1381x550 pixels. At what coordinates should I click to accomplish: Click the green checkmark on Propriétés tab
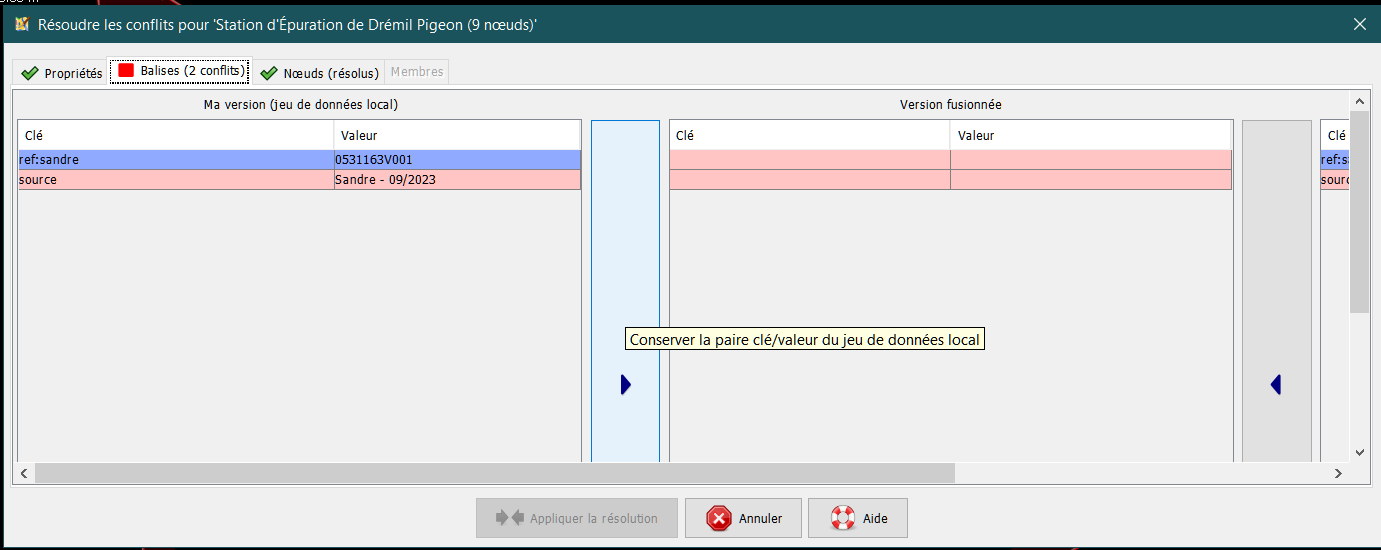(x=30, y=73)
